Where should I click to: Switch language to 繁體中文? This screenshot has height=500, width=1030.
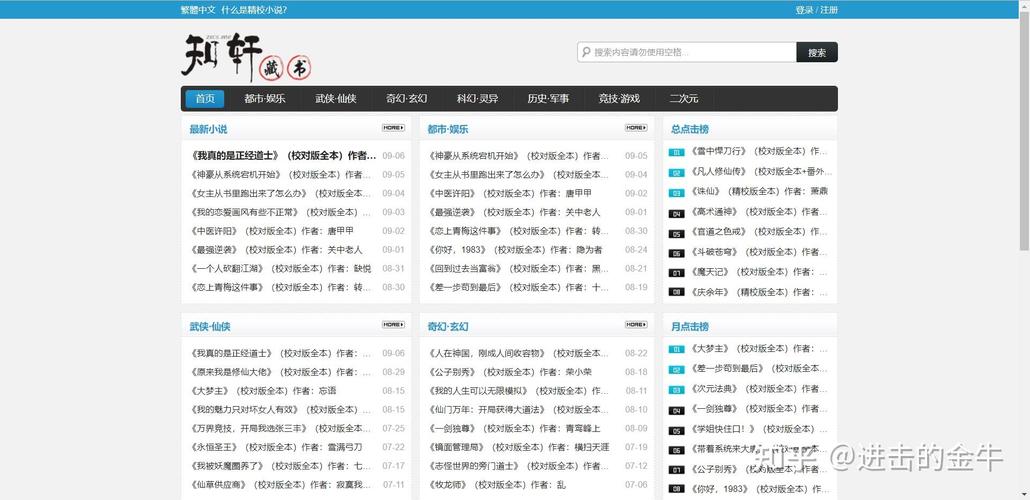click(x=198, y=10)
